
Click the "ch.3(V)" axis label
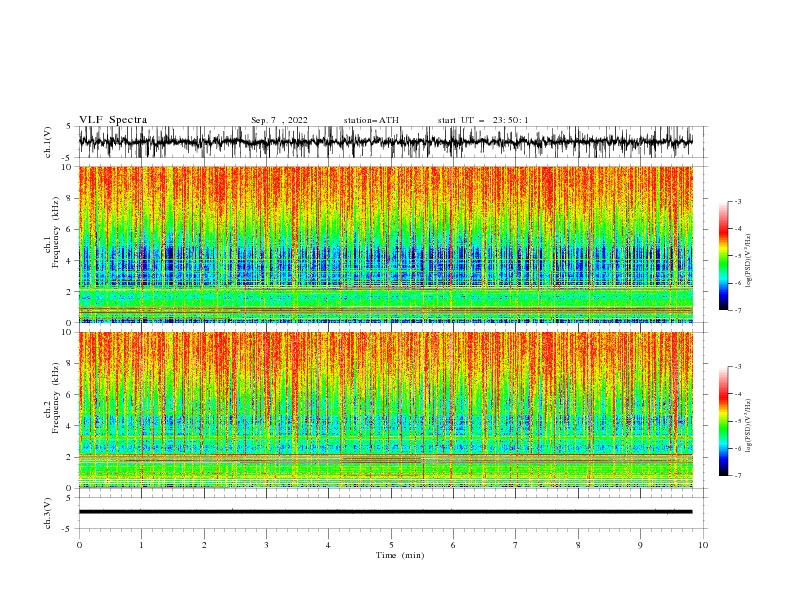[x=48, y=513]
